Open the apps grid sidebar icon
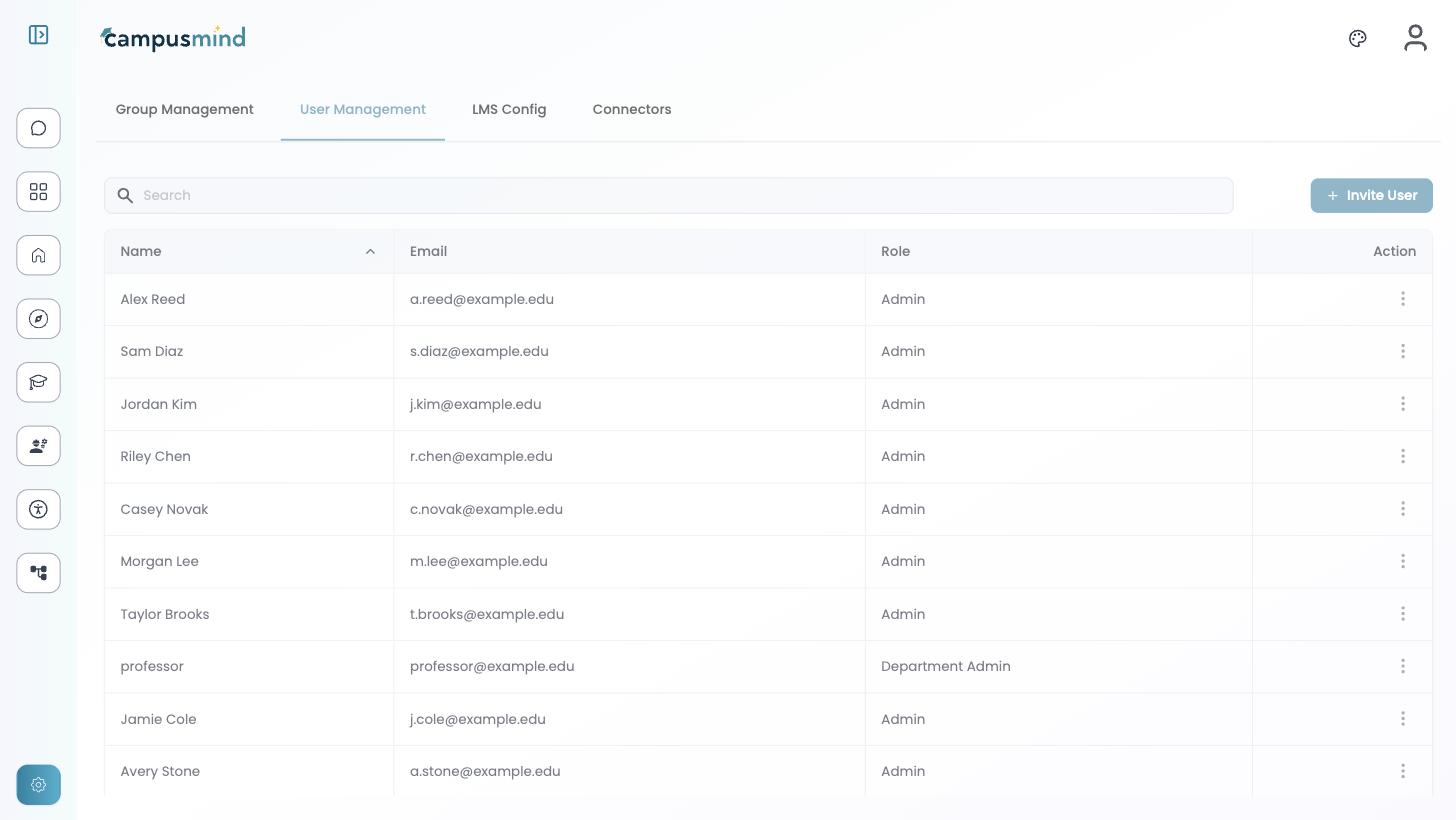The height and width of the screenshot is (820, 1456). pyautogui.click(x=38, y=191)
